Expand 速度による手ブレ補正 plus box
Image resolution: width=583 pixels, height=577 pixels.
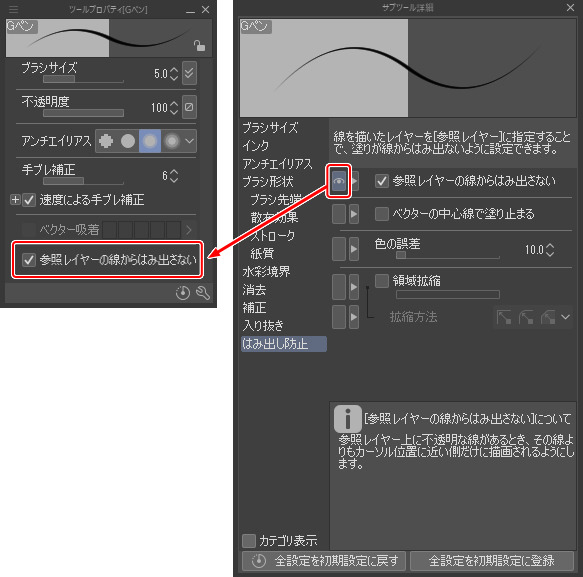pyautogui.click(x=15, y=200)
